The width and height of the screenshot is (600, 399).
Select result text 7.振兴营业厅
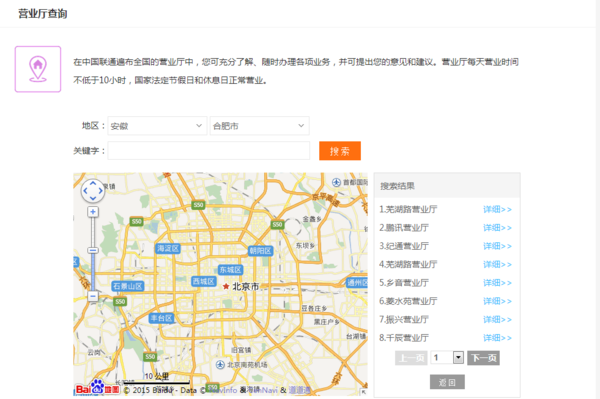tap(404, 320)
